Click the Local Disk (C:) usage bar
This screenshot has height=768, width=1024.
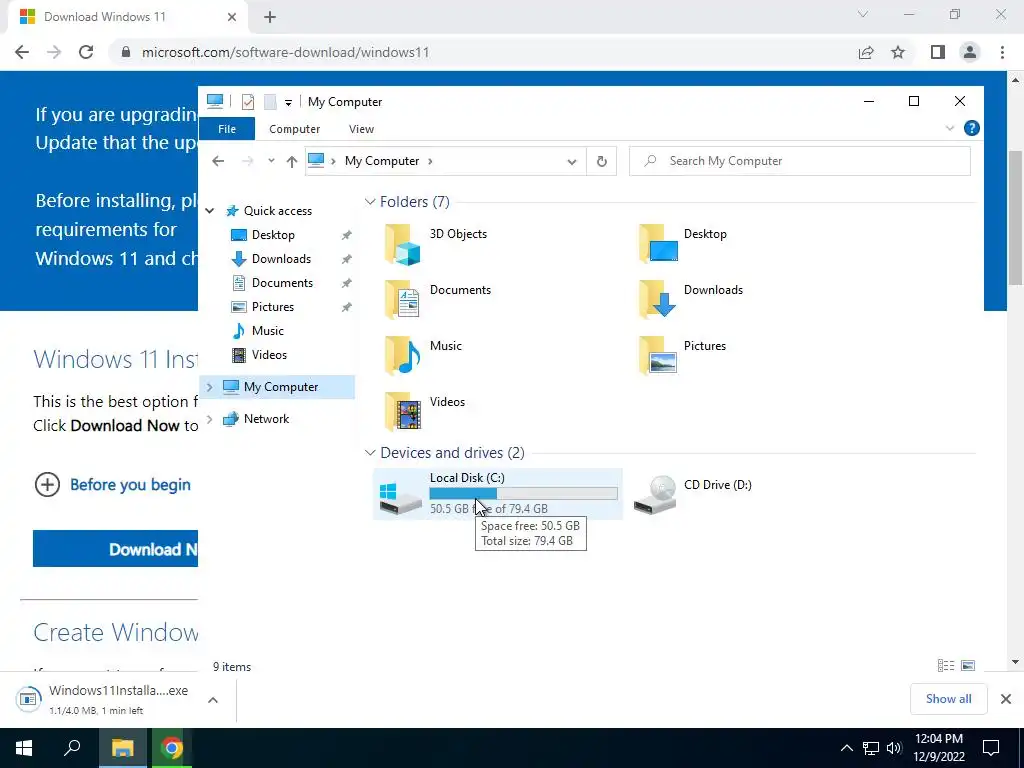coord(523,493)
